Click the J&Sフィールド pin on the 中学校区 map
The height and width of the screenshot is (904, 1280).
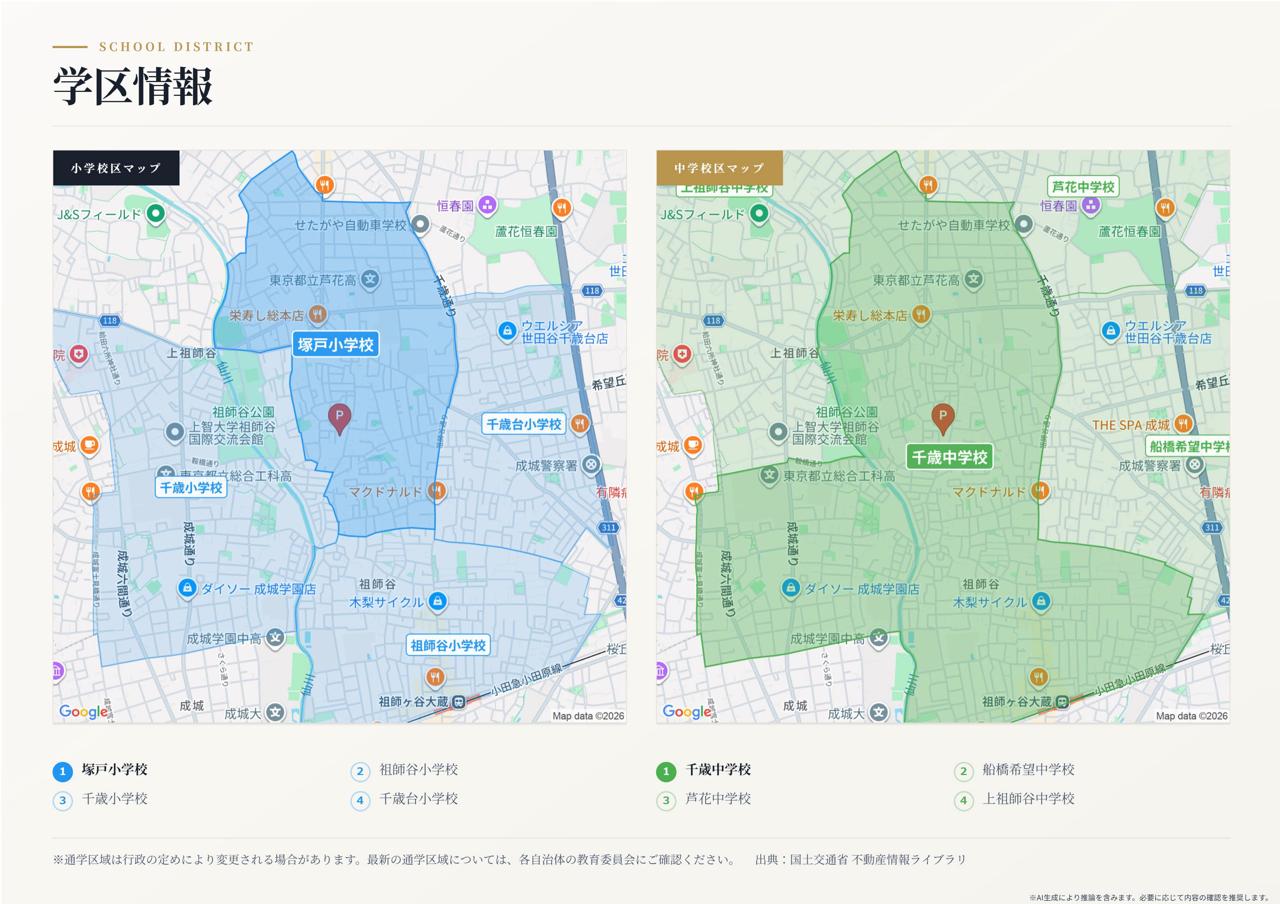(x=760, y=213)
